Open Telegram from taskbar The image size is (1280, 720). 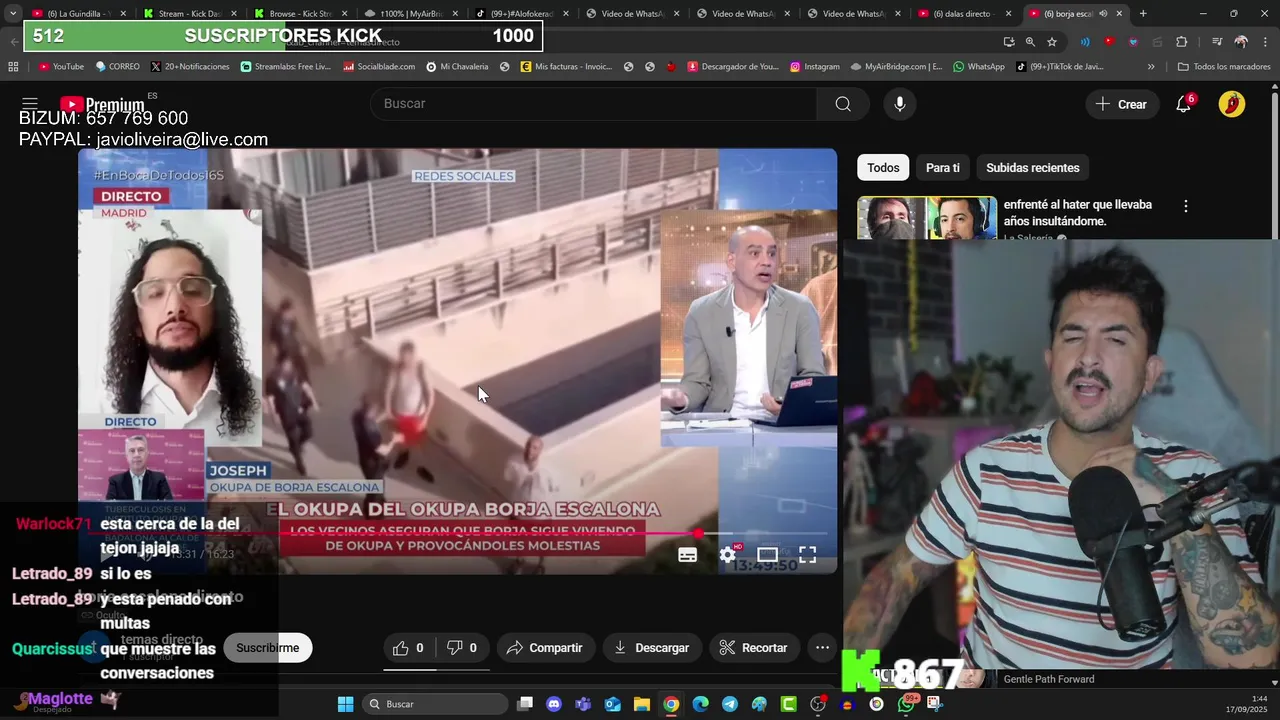729,704
